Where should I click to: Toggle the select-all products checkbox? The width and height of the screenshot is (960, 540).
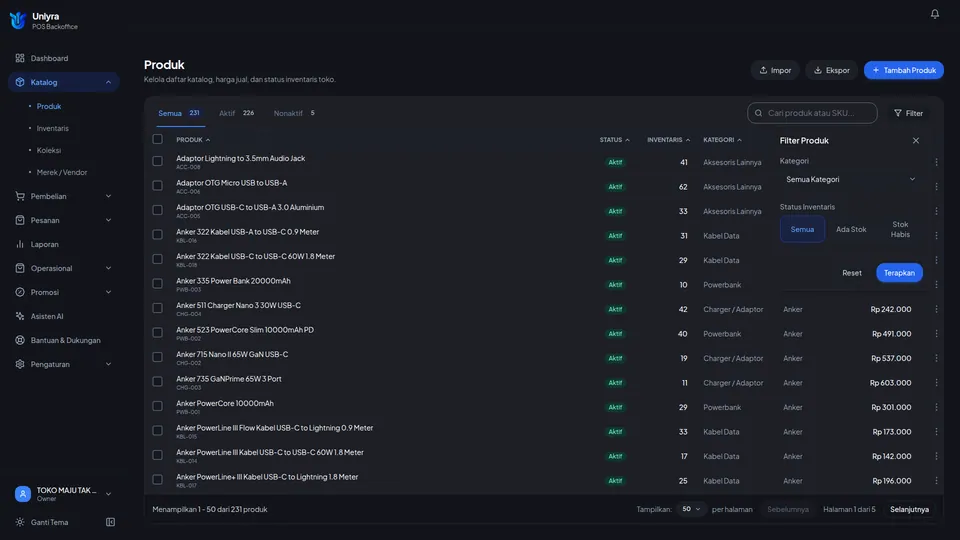pos(157,139)
